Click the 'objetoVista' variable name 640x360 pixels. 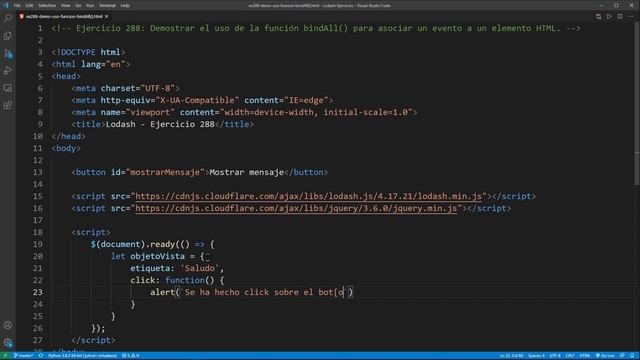(x=158, y=256)
